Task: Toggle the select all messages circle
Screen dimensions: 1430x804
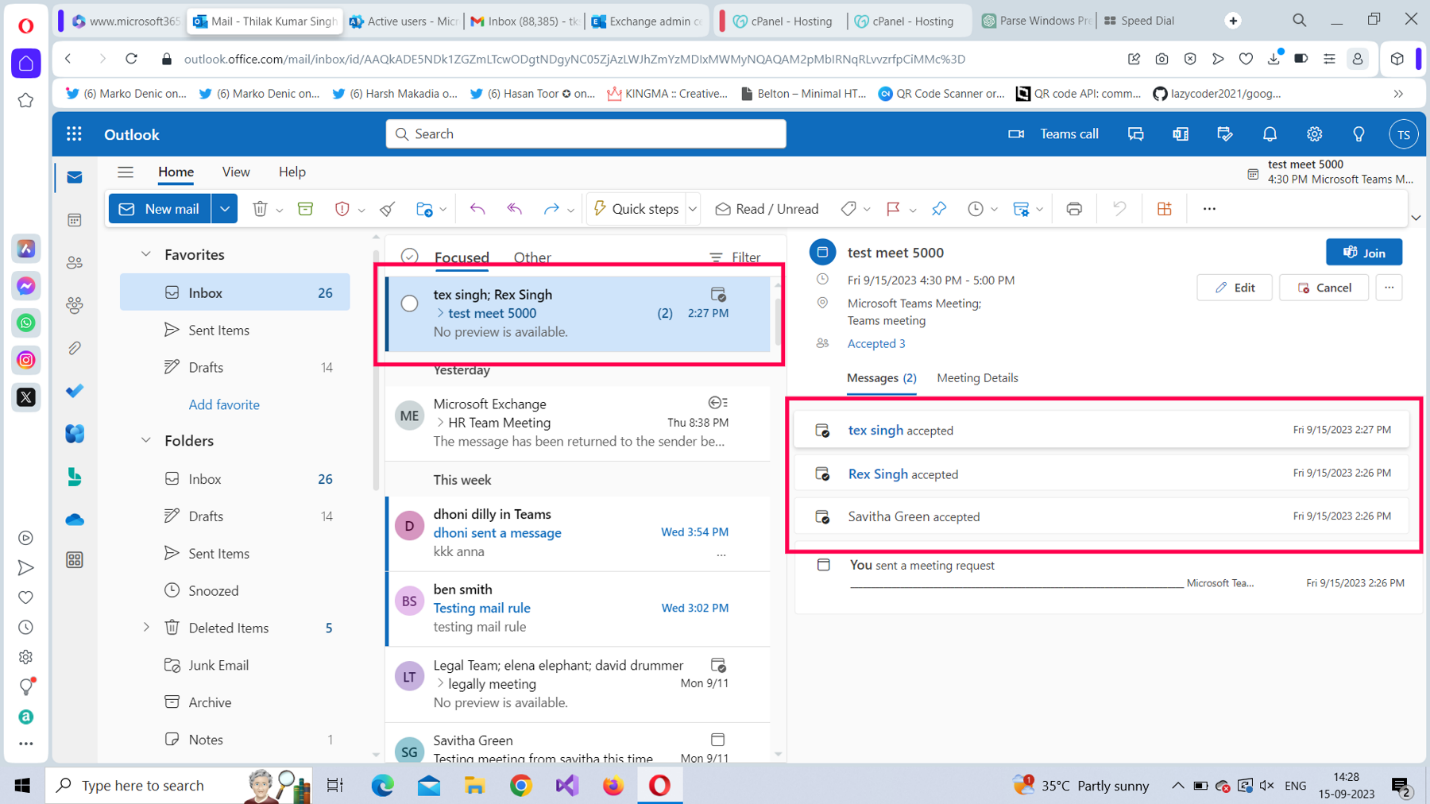Action: (409, 257)
